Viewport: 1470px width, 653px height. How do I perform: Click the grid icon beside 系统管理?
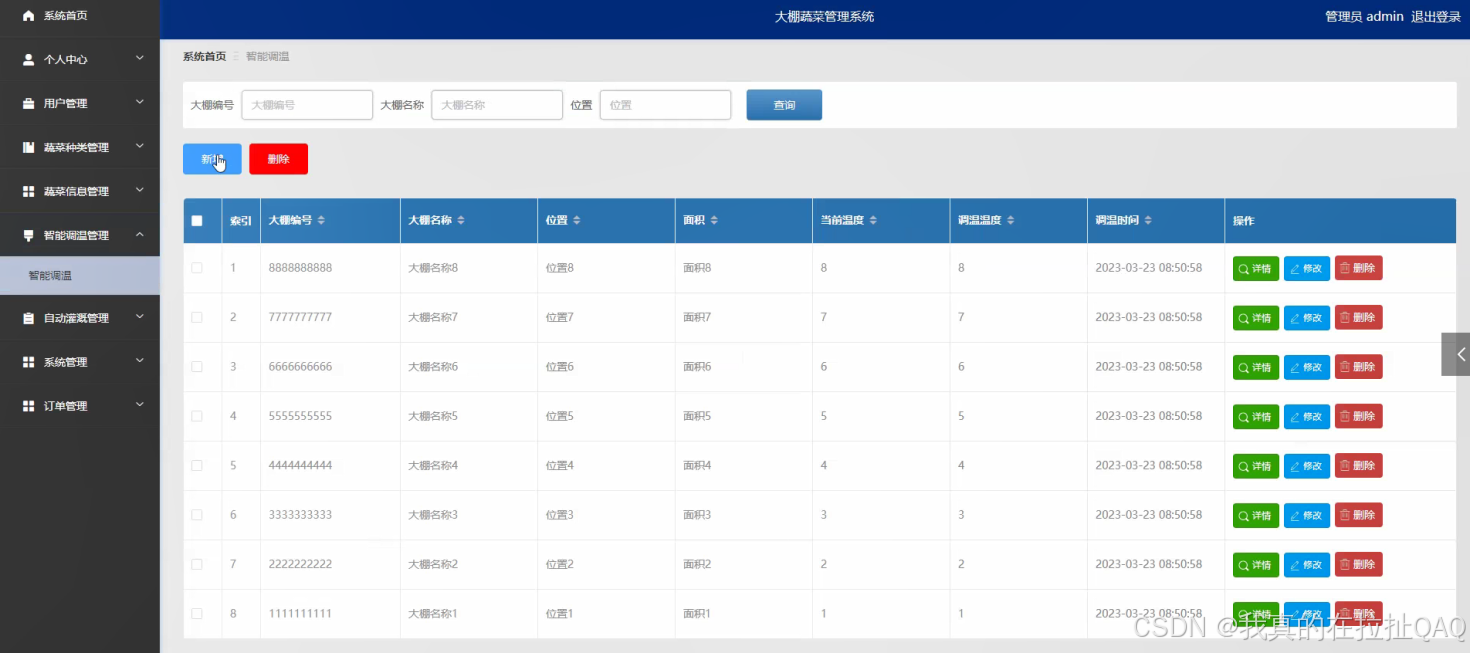click(28, 362)
